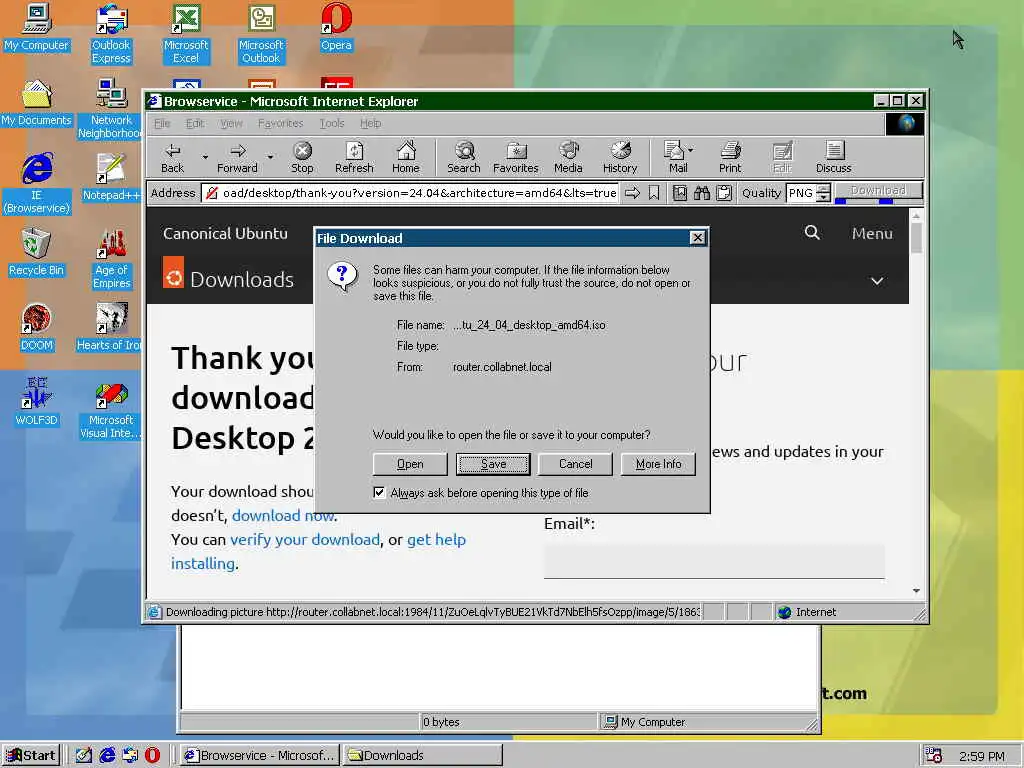Open the File menu
This screenshot has height=768, width=1024.
click(x=162, y=123)
